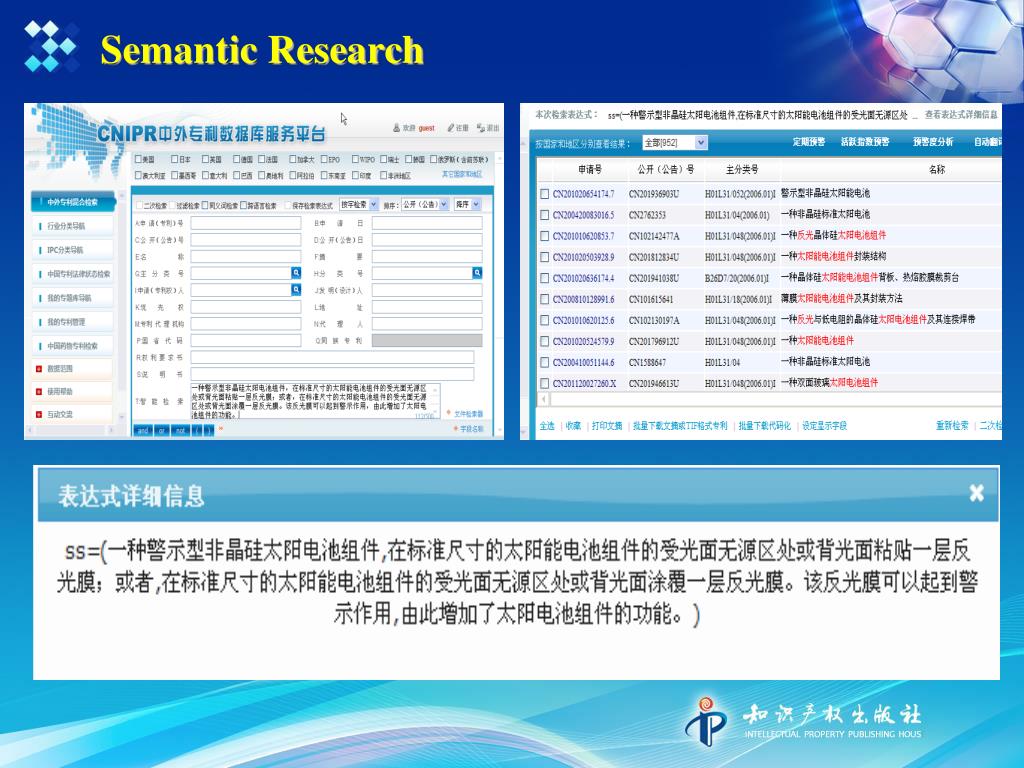Screen dimensions: 1024x768
Task: Open 中国药物专利检索 sidebar item
Action: click(x=72, y=345)
